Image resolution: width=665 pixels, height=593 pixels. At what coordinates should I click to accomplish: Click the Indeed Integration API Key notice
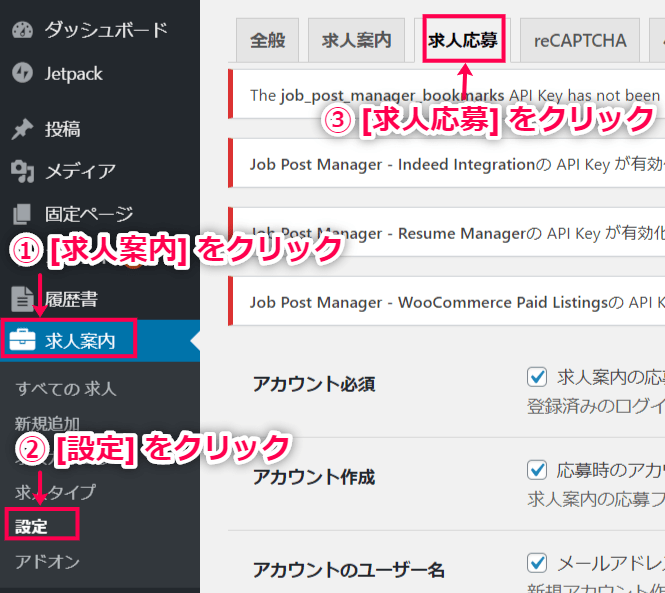point(447,163)
